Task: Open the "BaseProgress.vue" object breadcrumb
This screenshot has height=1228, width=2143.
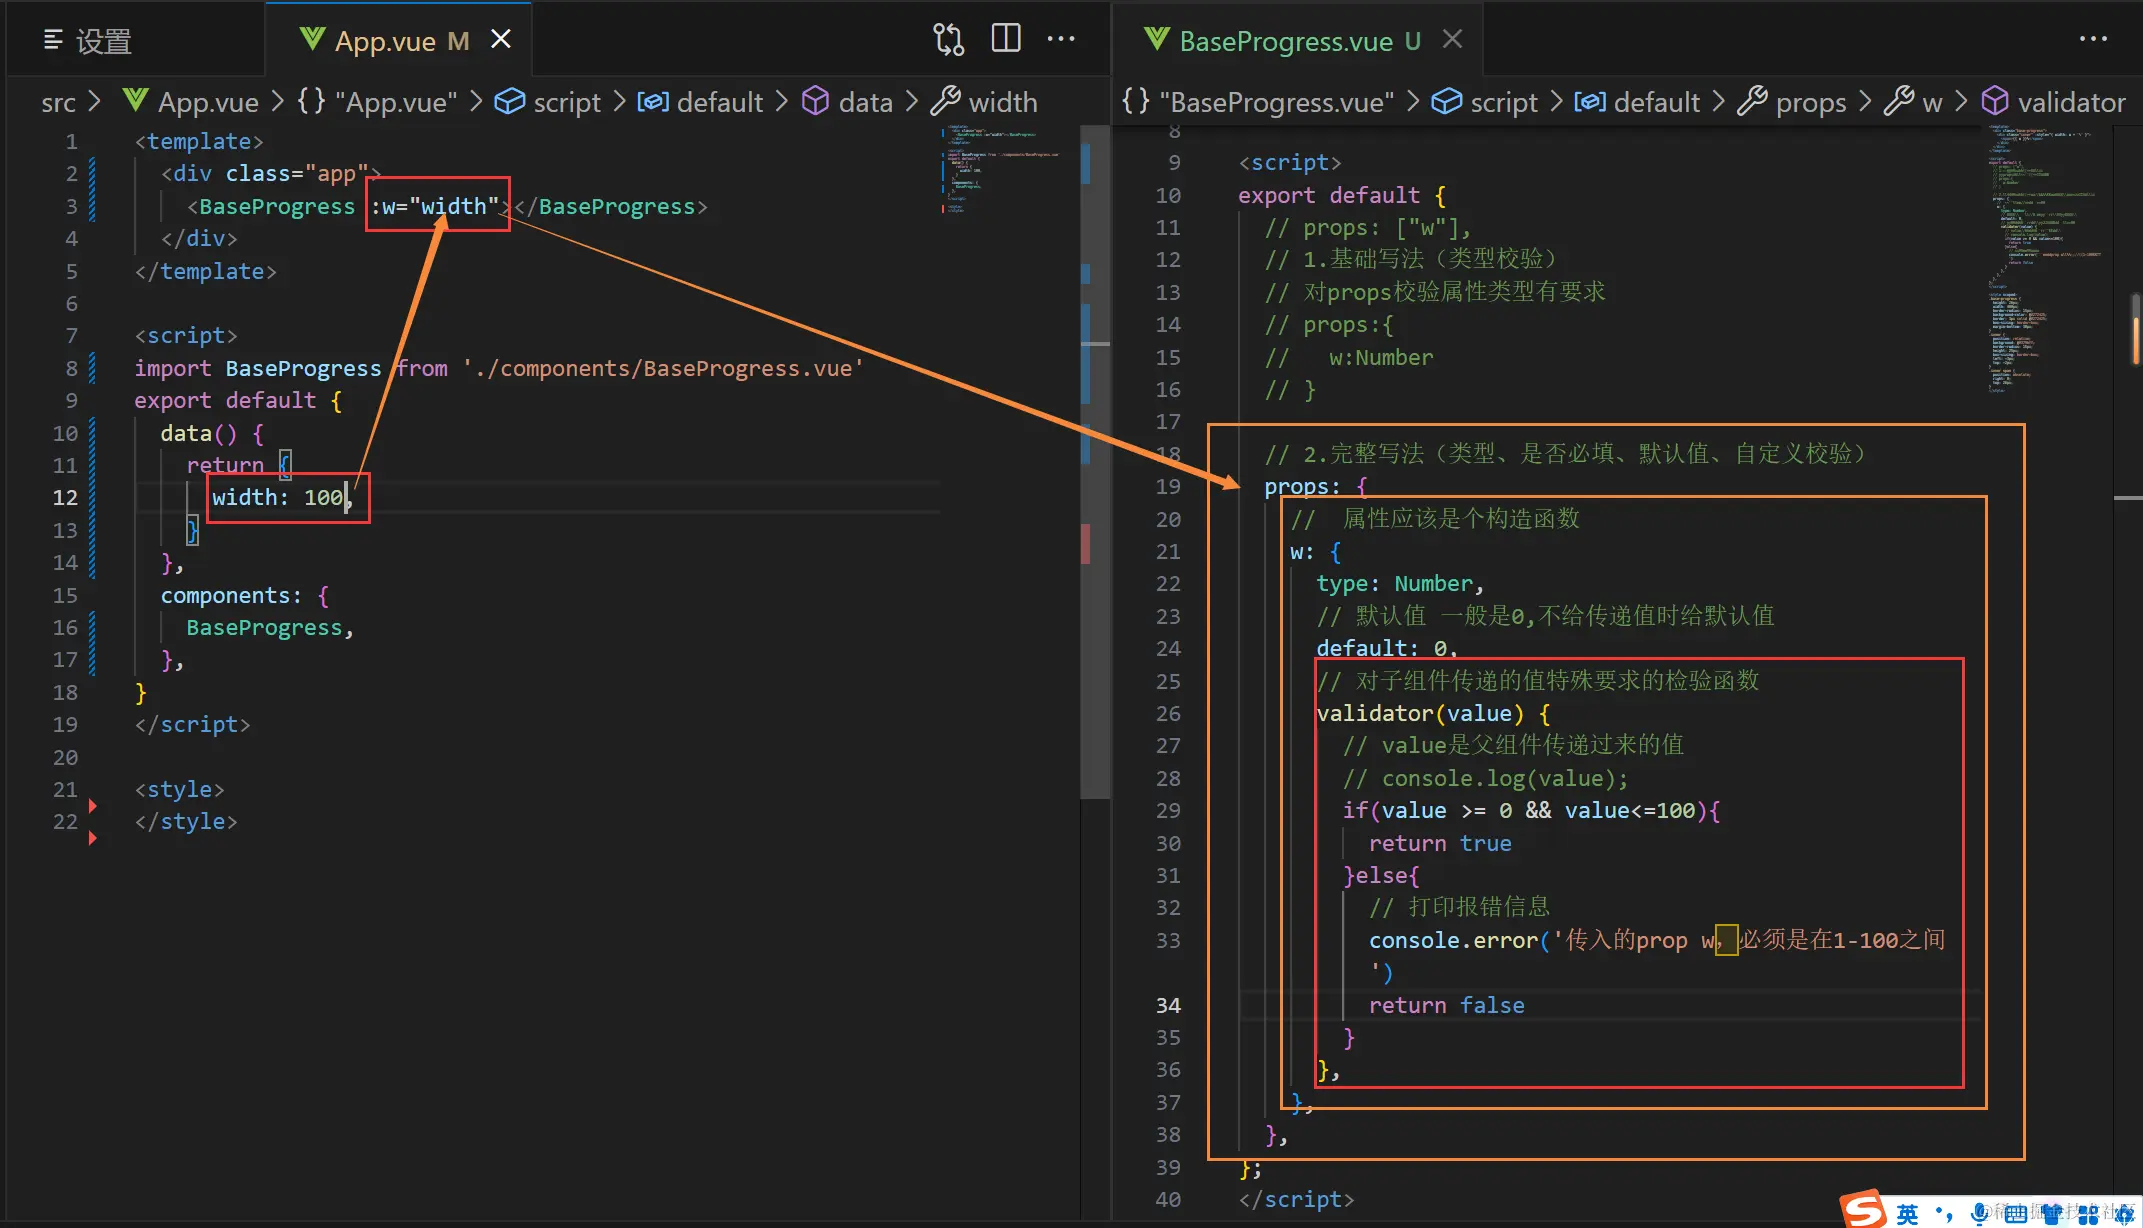Action: click(x=1276, y=102)
